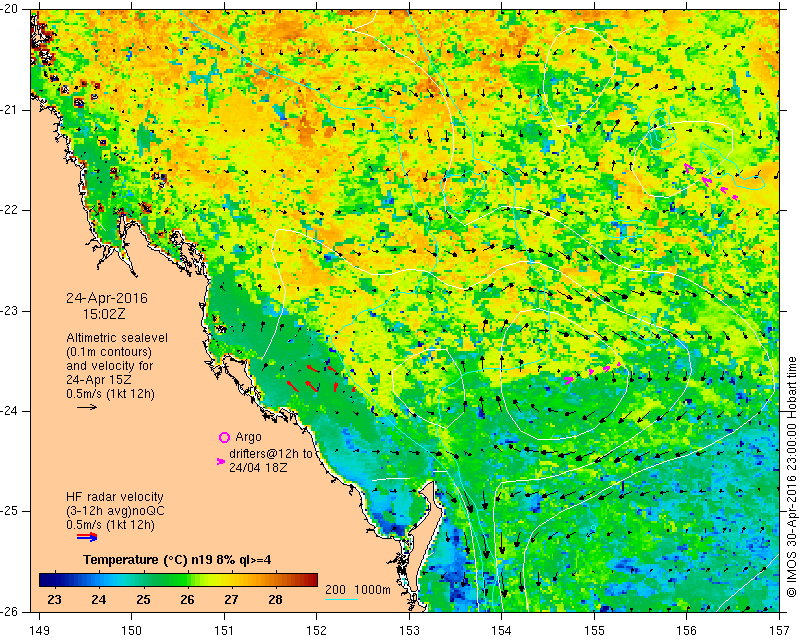Click the latitude axis label -26
The image size is (800, 640).
pos(10,611)
